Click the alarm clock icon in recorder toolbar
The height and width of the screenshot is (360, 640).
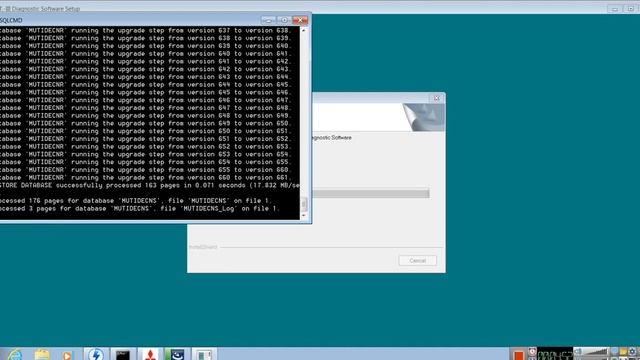[x=532, y=351]
